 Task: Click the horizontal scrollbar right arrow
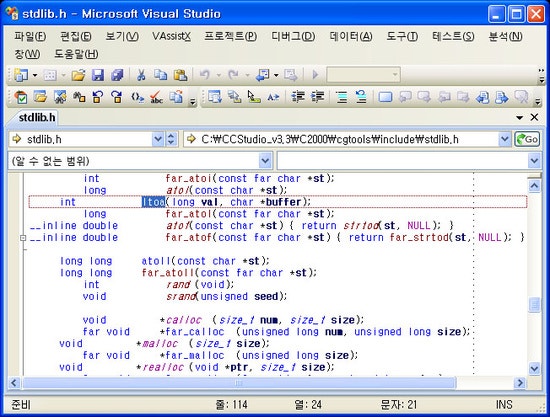click(519, 383)
